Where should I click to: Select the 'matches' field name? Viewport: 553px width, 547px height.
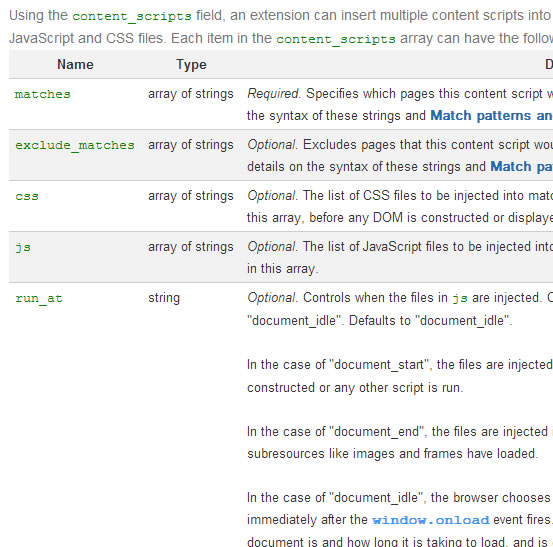tap(43, 94)
